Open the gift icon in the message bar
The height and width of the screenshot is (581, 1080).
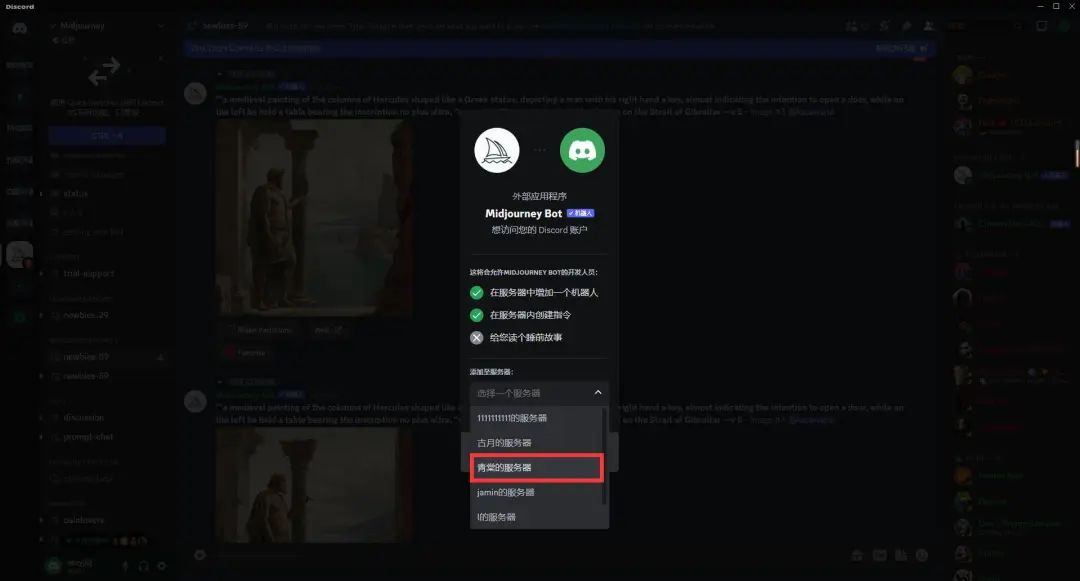tap(857, 555)
